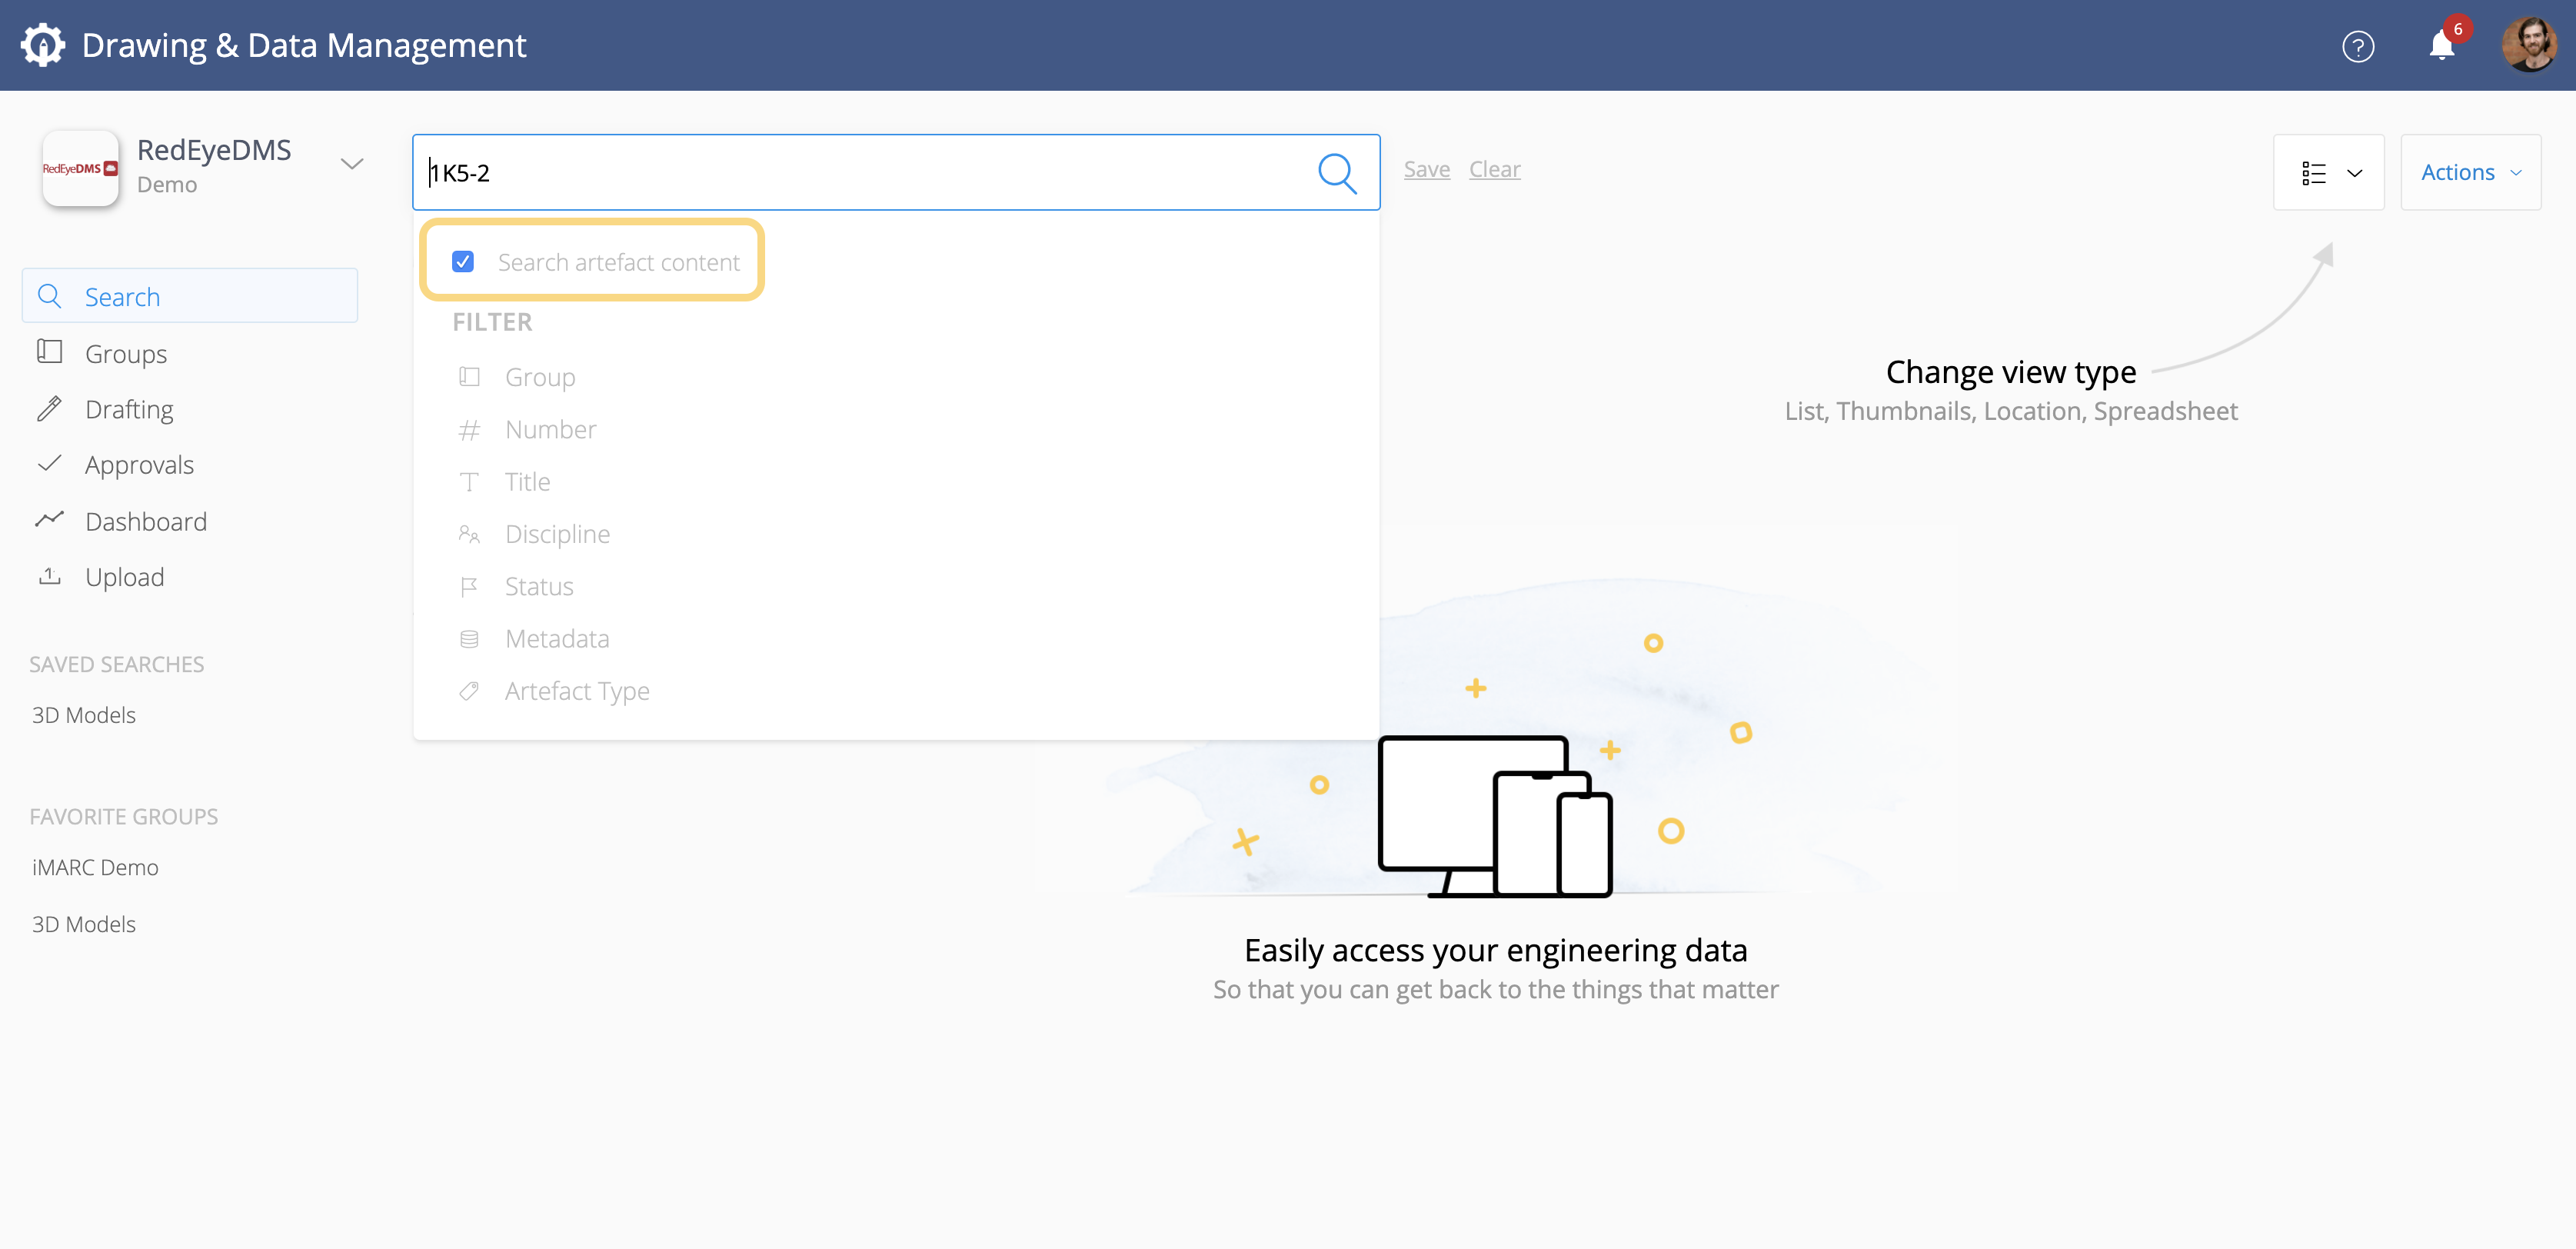Click the Artefact Type tag icon
The image size is (2576, 1249).
click(x=469, y=691)
